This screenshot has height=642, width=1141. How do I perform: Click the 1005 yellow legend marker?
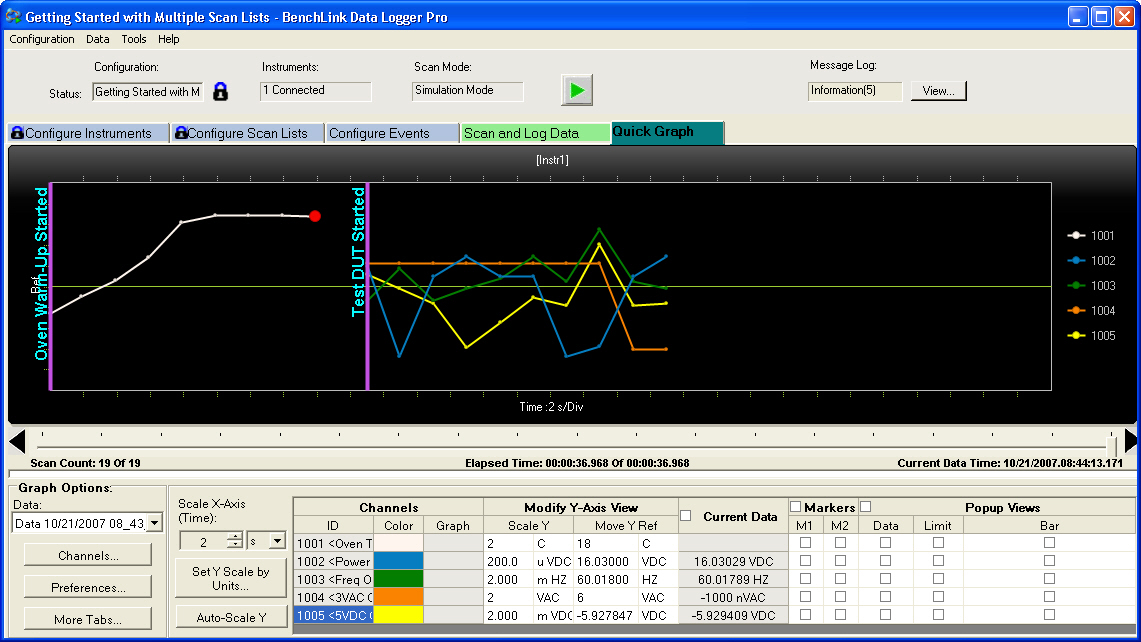[x=1077, y=336]
